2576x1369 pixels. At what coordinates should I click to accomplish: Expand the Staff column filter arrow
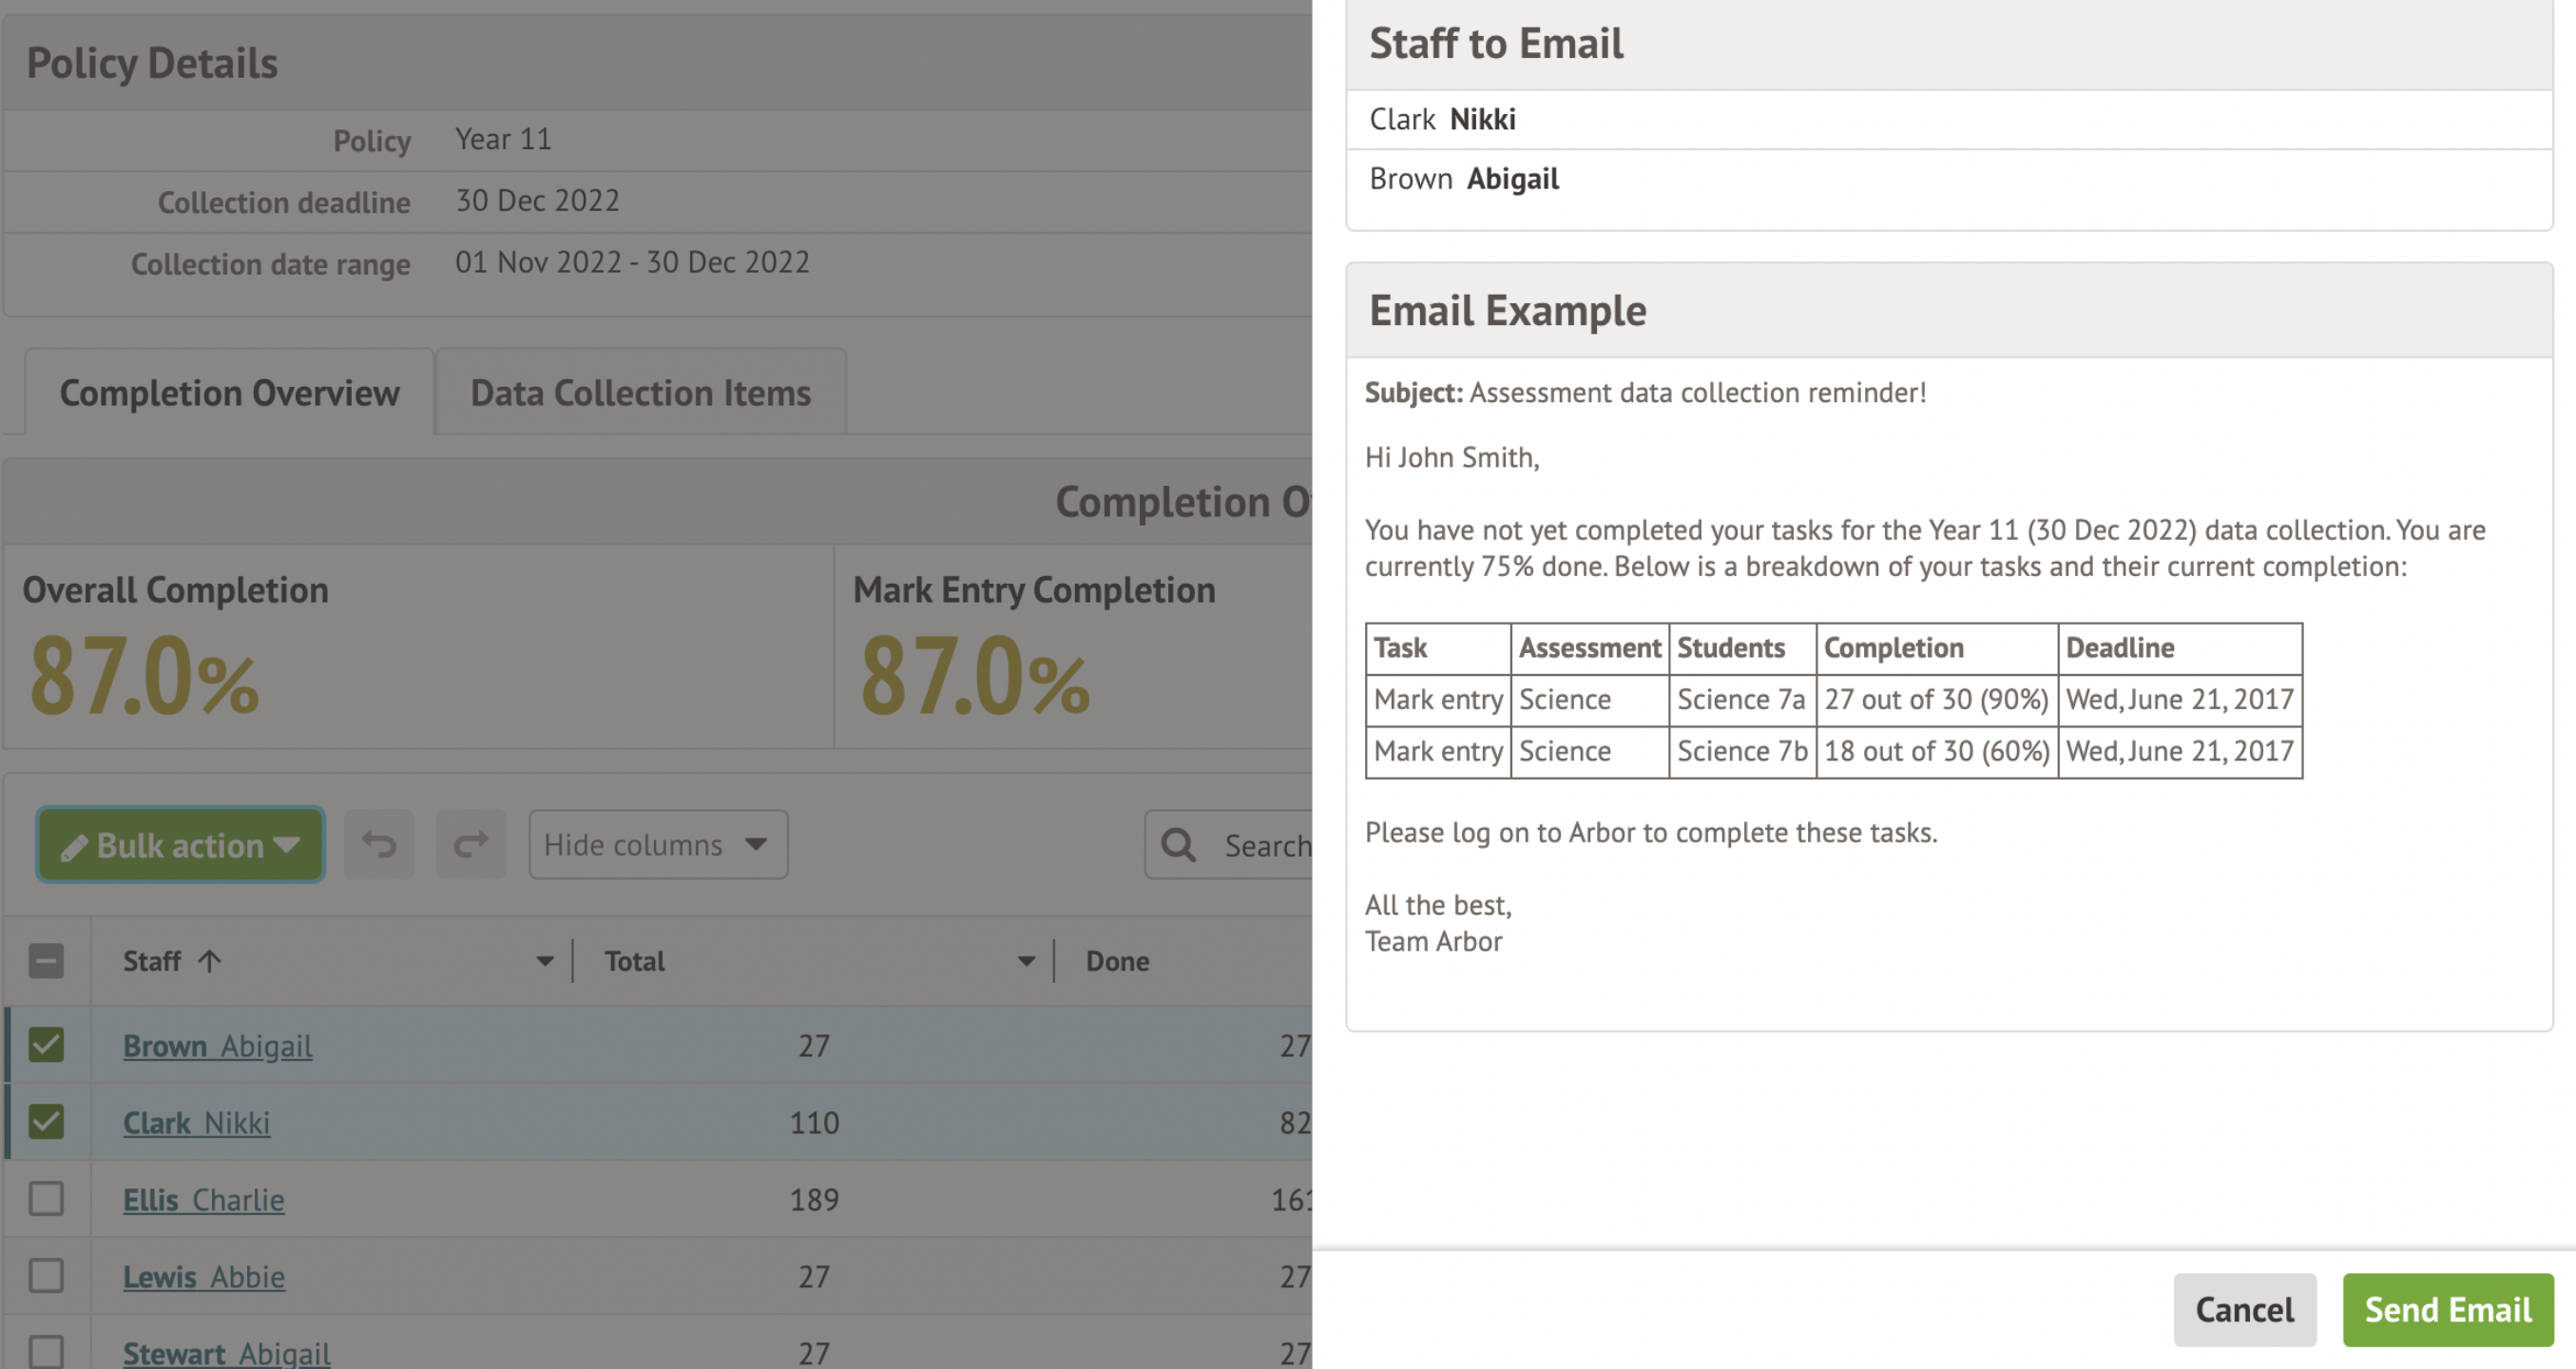click(x=544, y=961)
